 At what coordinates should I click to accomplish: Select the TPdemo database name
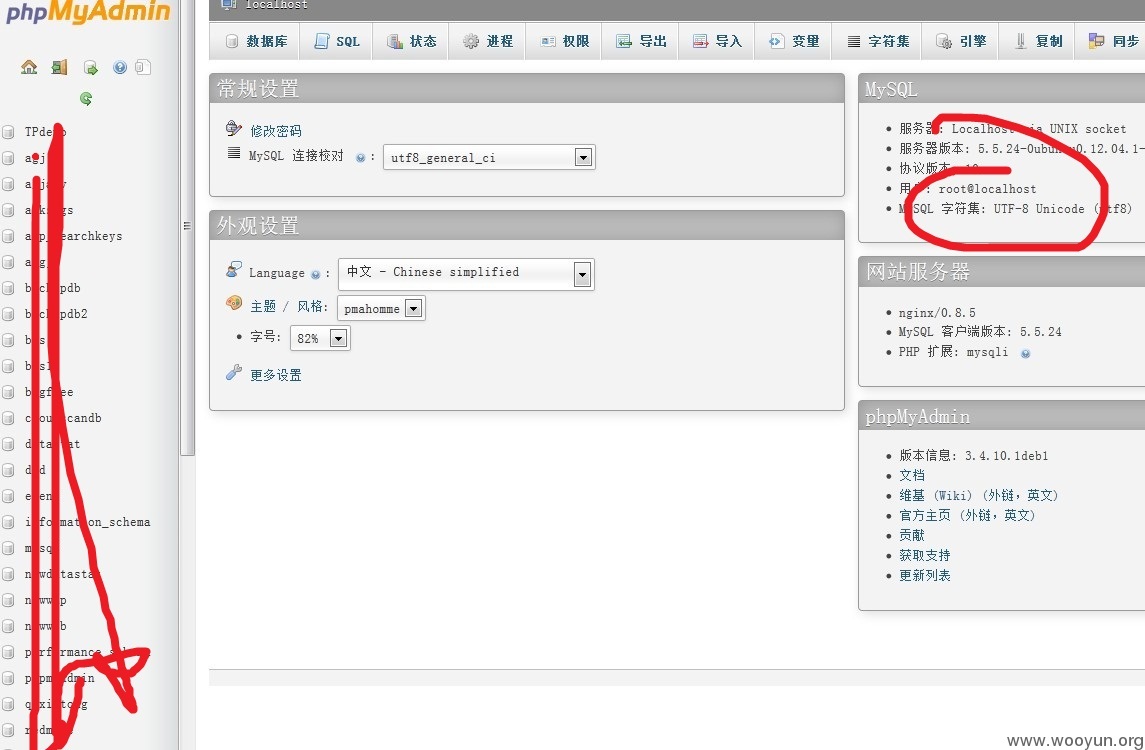click(x=45, y=132)
